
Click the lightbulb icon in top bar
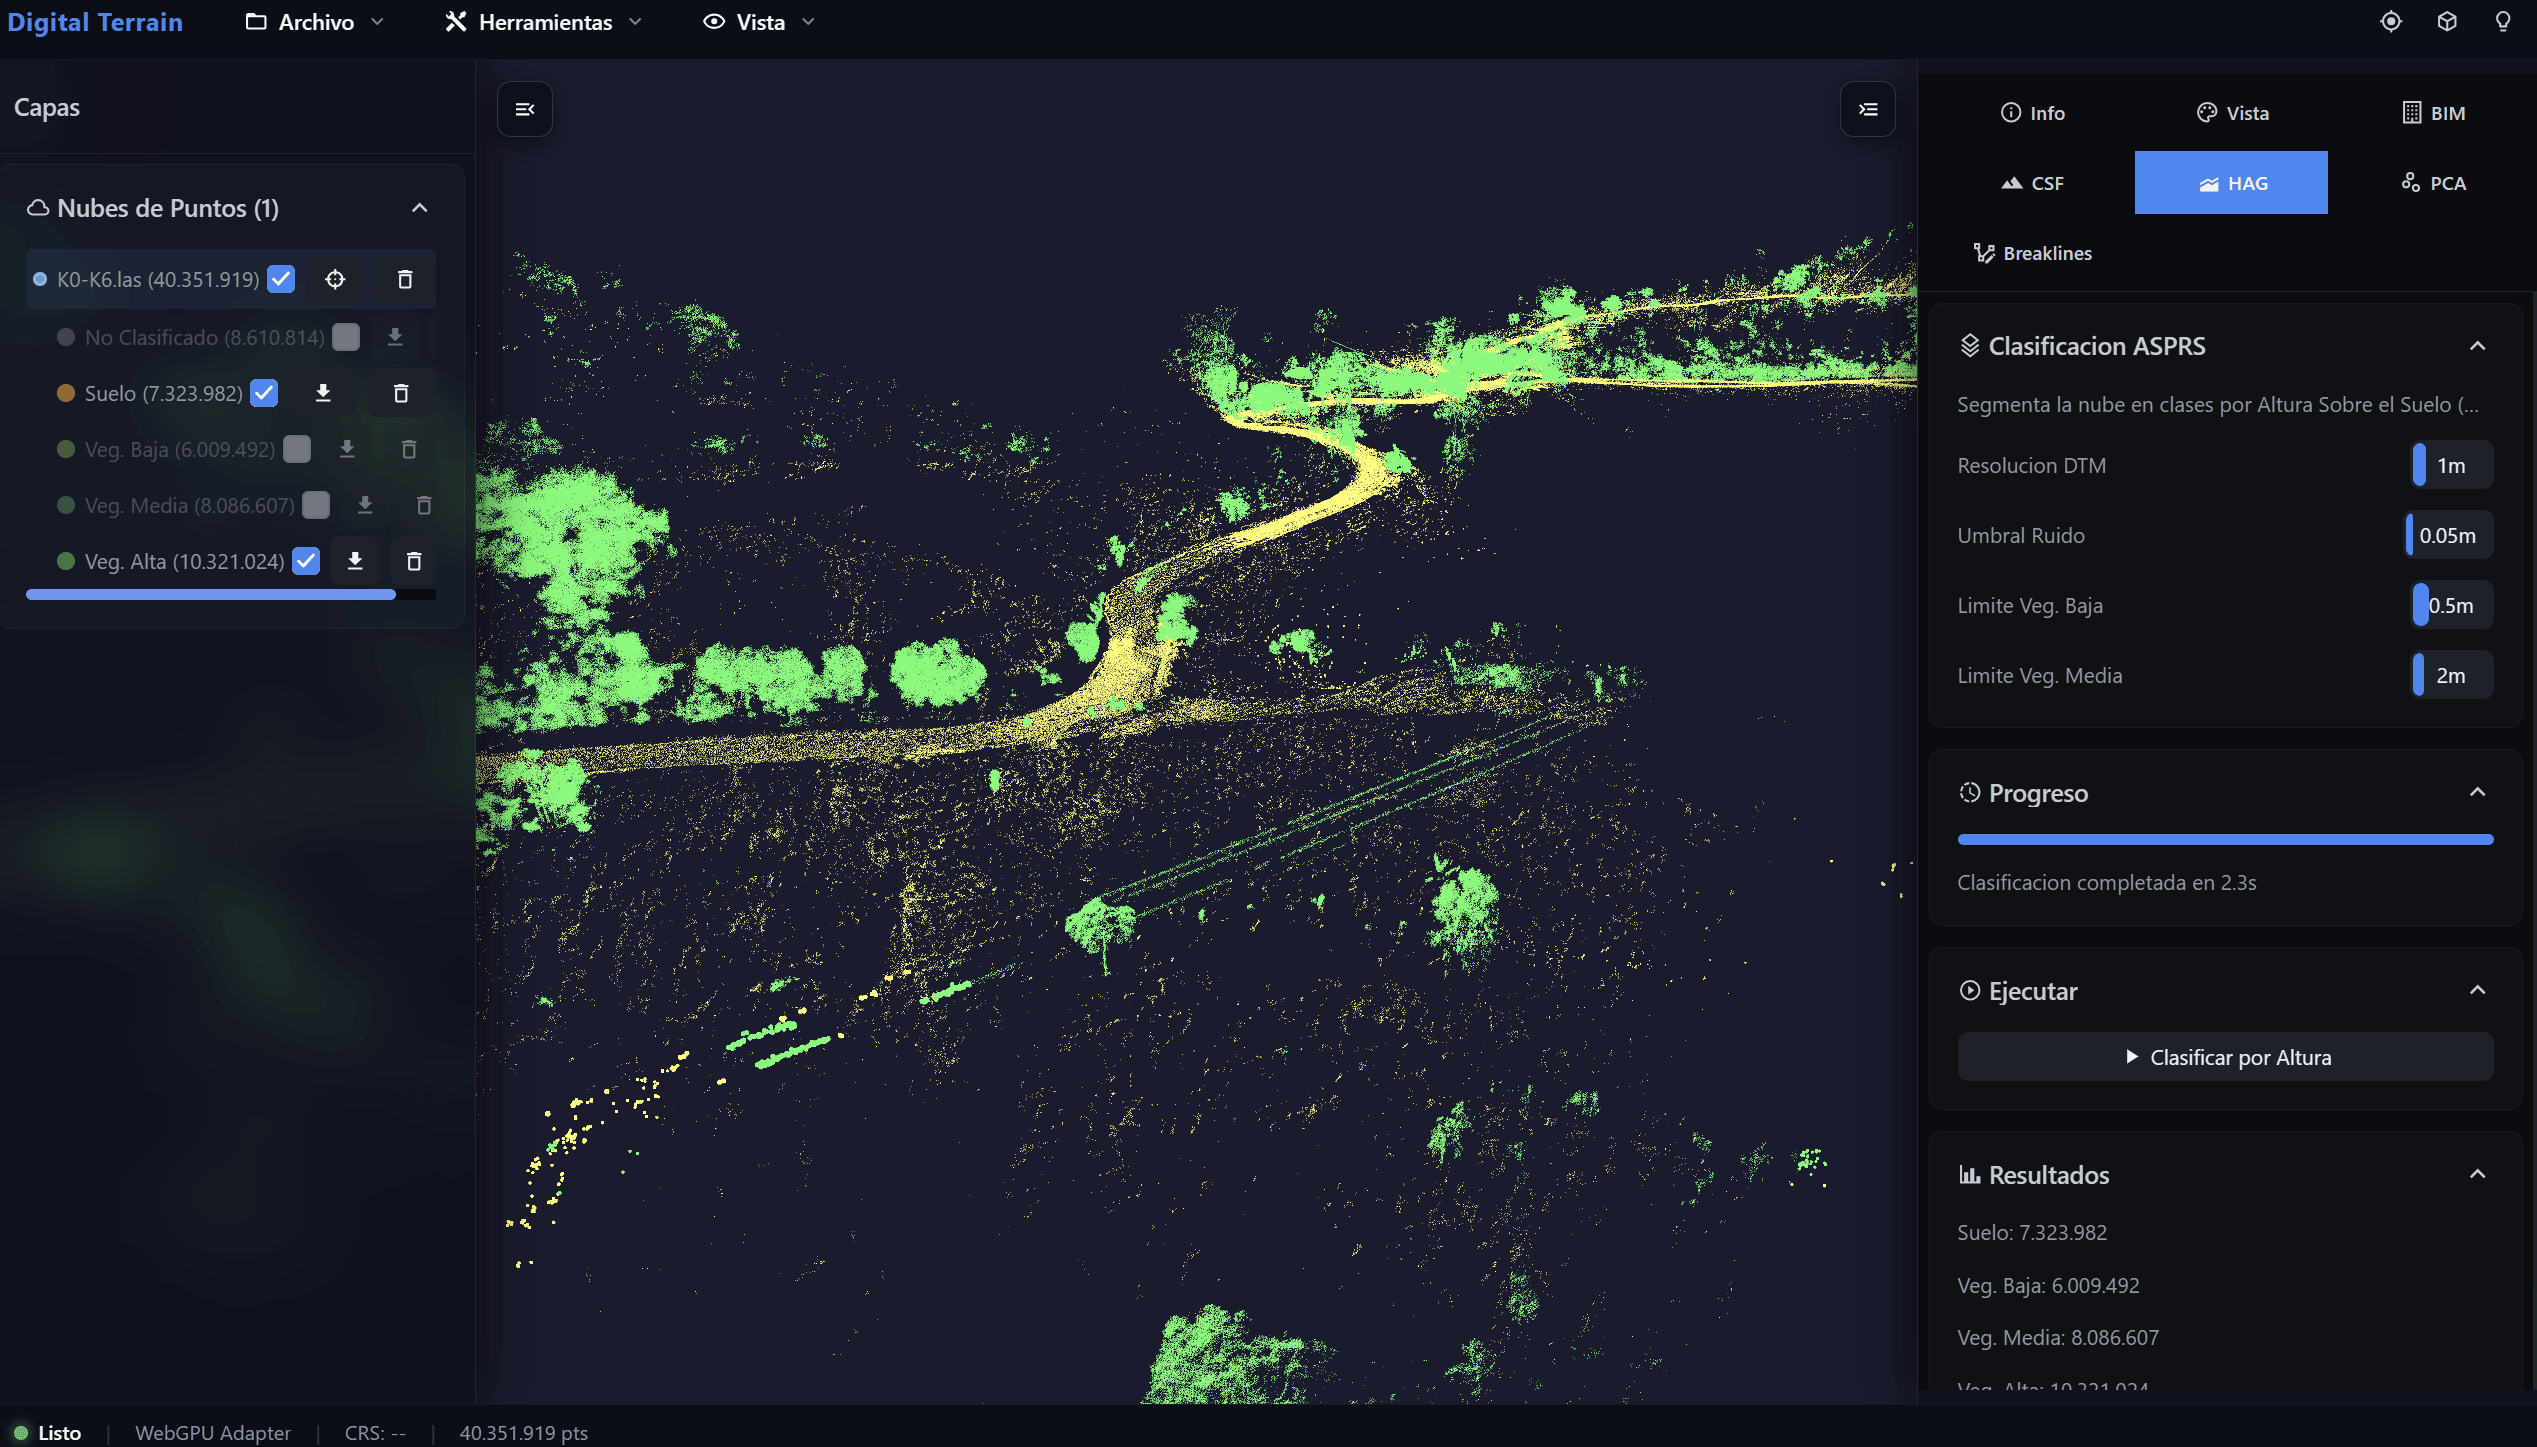click(2503, 21)
